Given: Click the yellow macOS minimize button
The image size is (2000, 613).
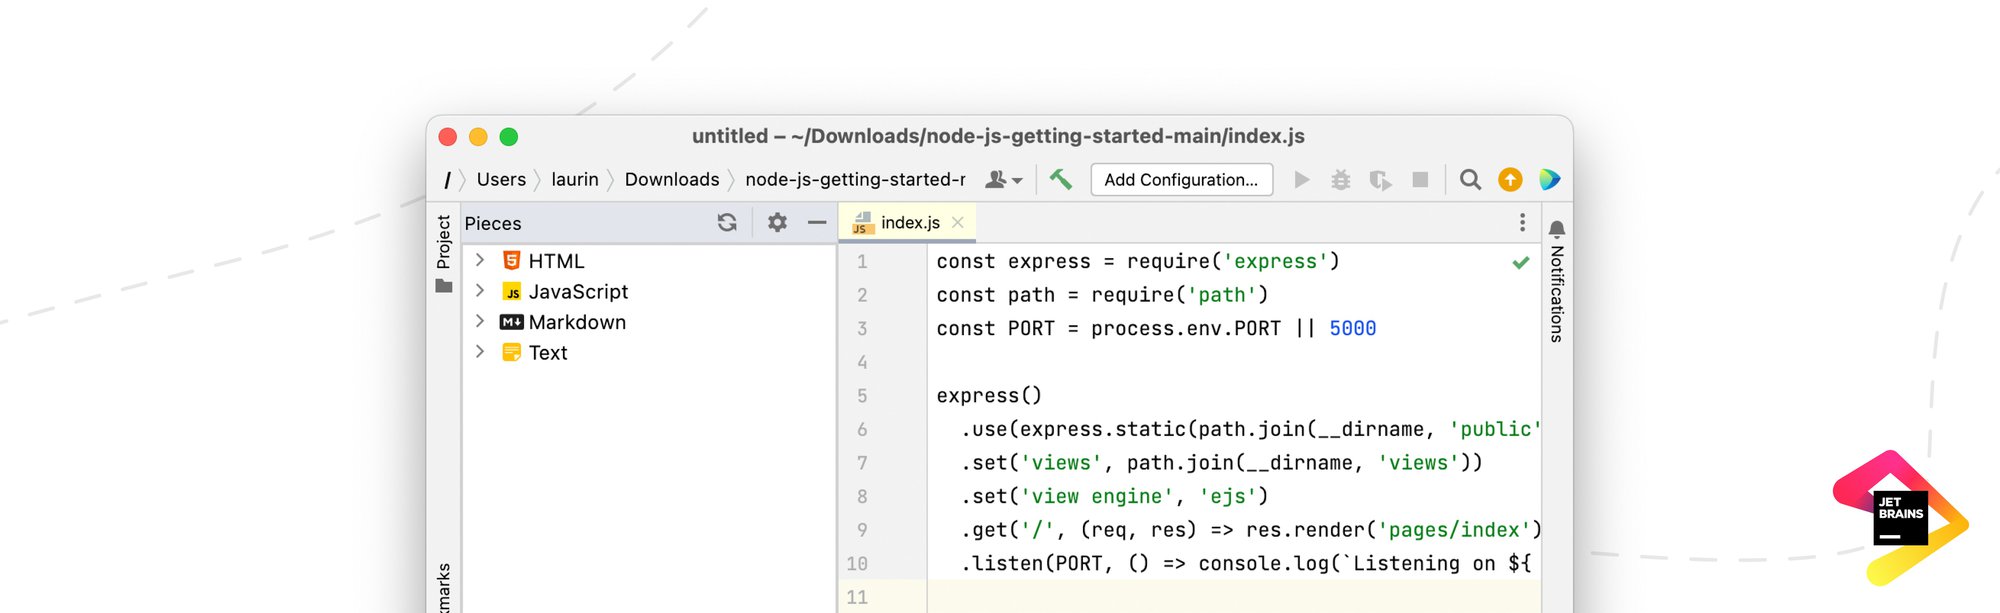Looking at the screenshot, I should coord(478,137).
